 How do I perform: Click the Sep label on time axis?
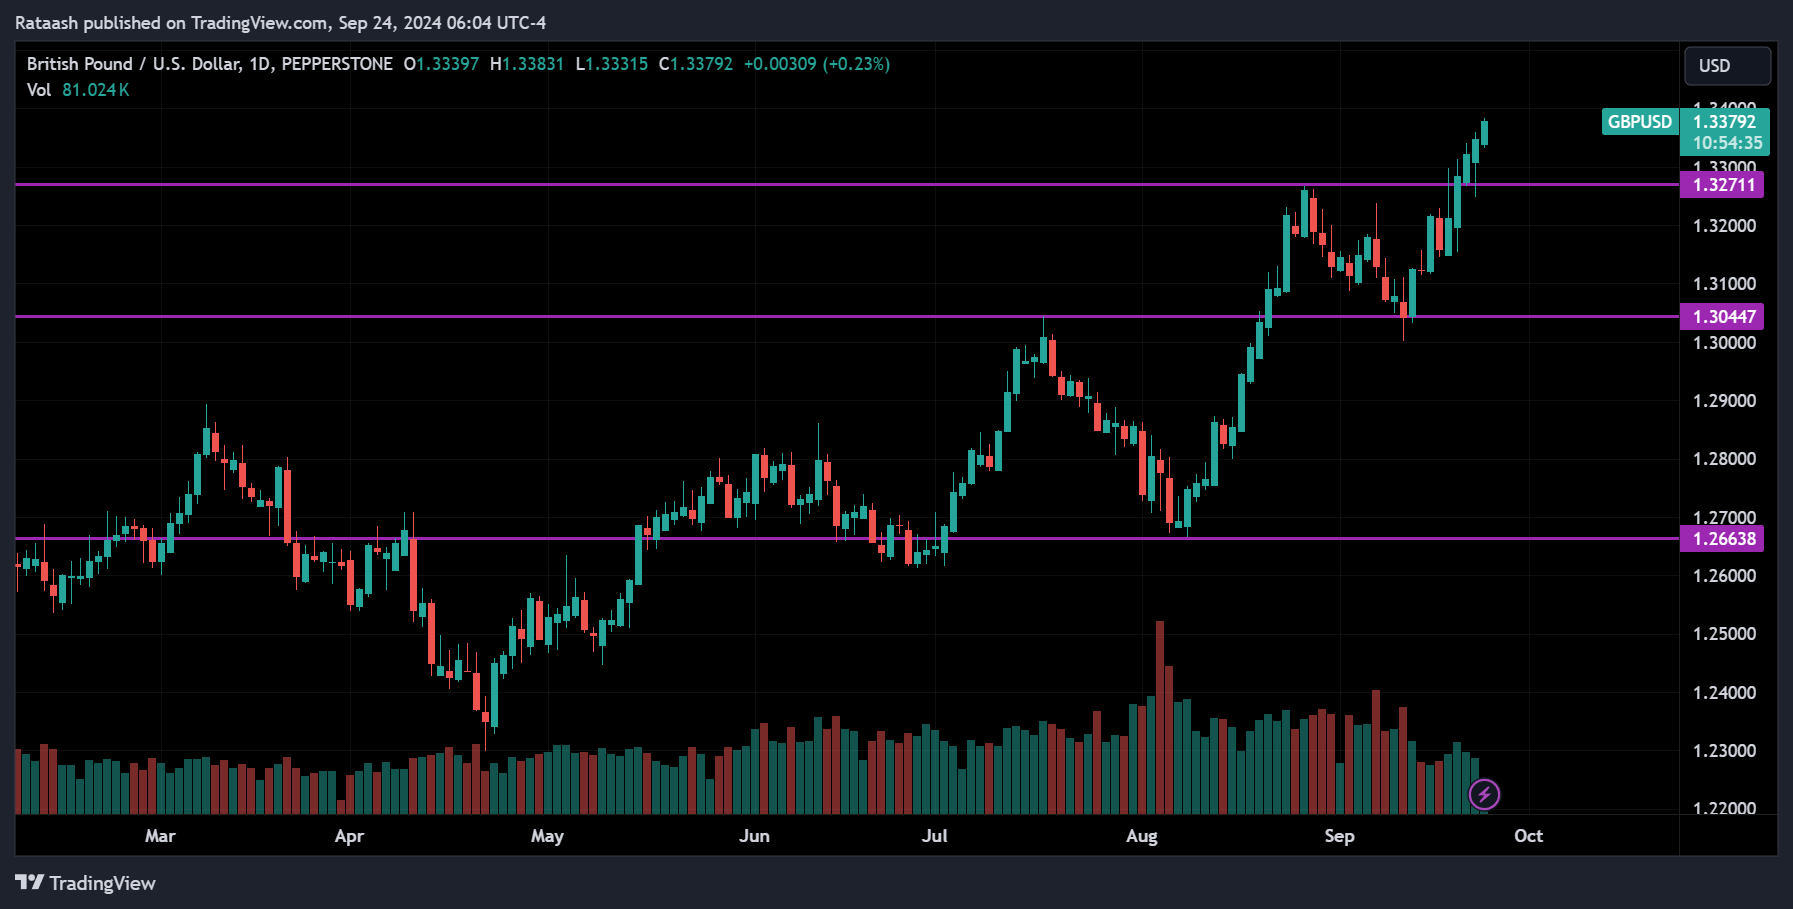coord(1339,836)
